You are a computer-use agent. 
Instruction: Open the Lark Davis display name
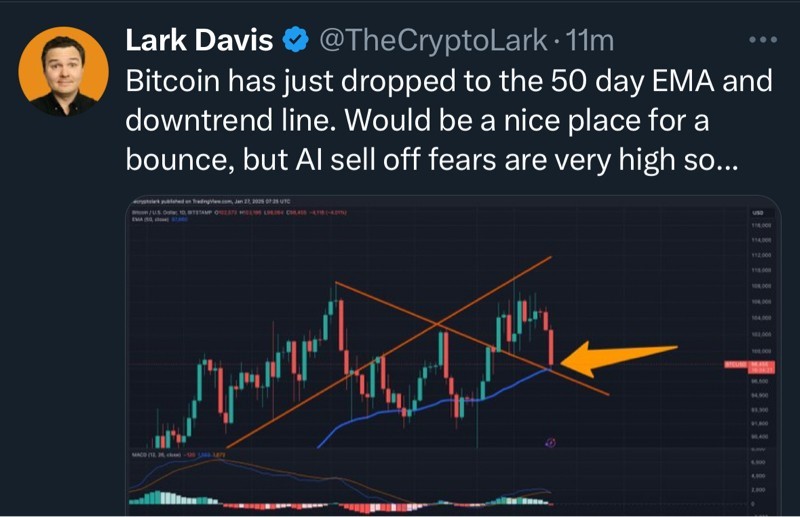pos(200,41)
